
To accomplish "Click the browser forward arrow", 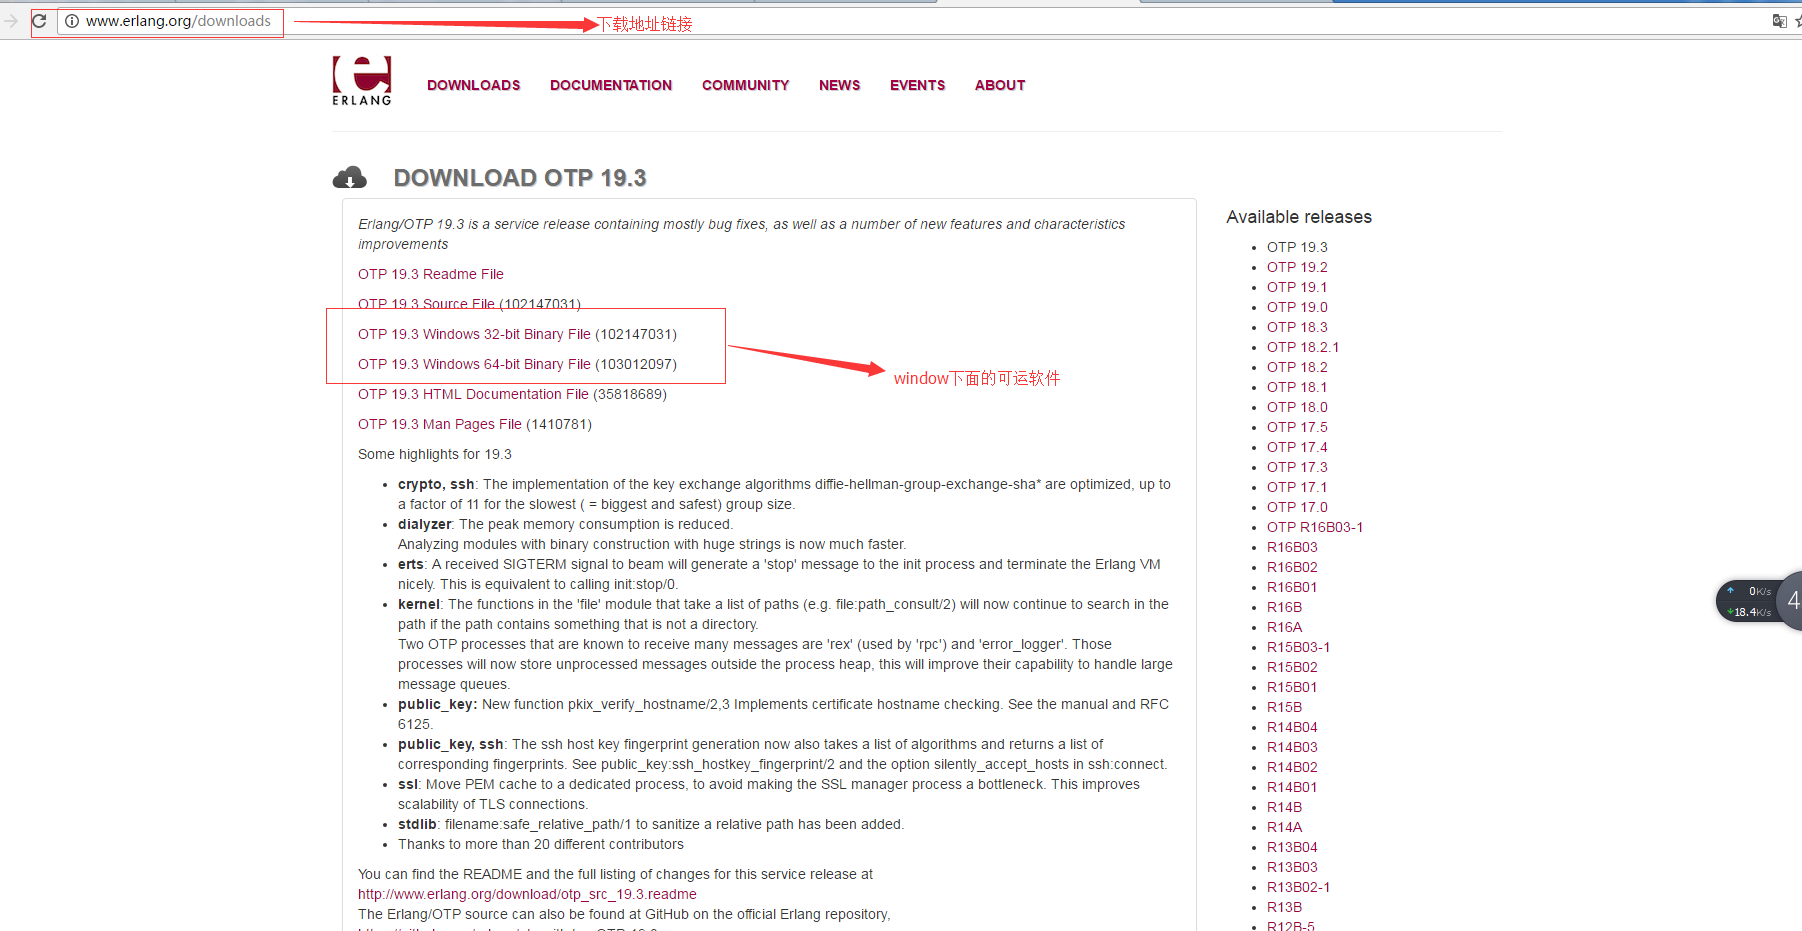I will pos(11,20).
